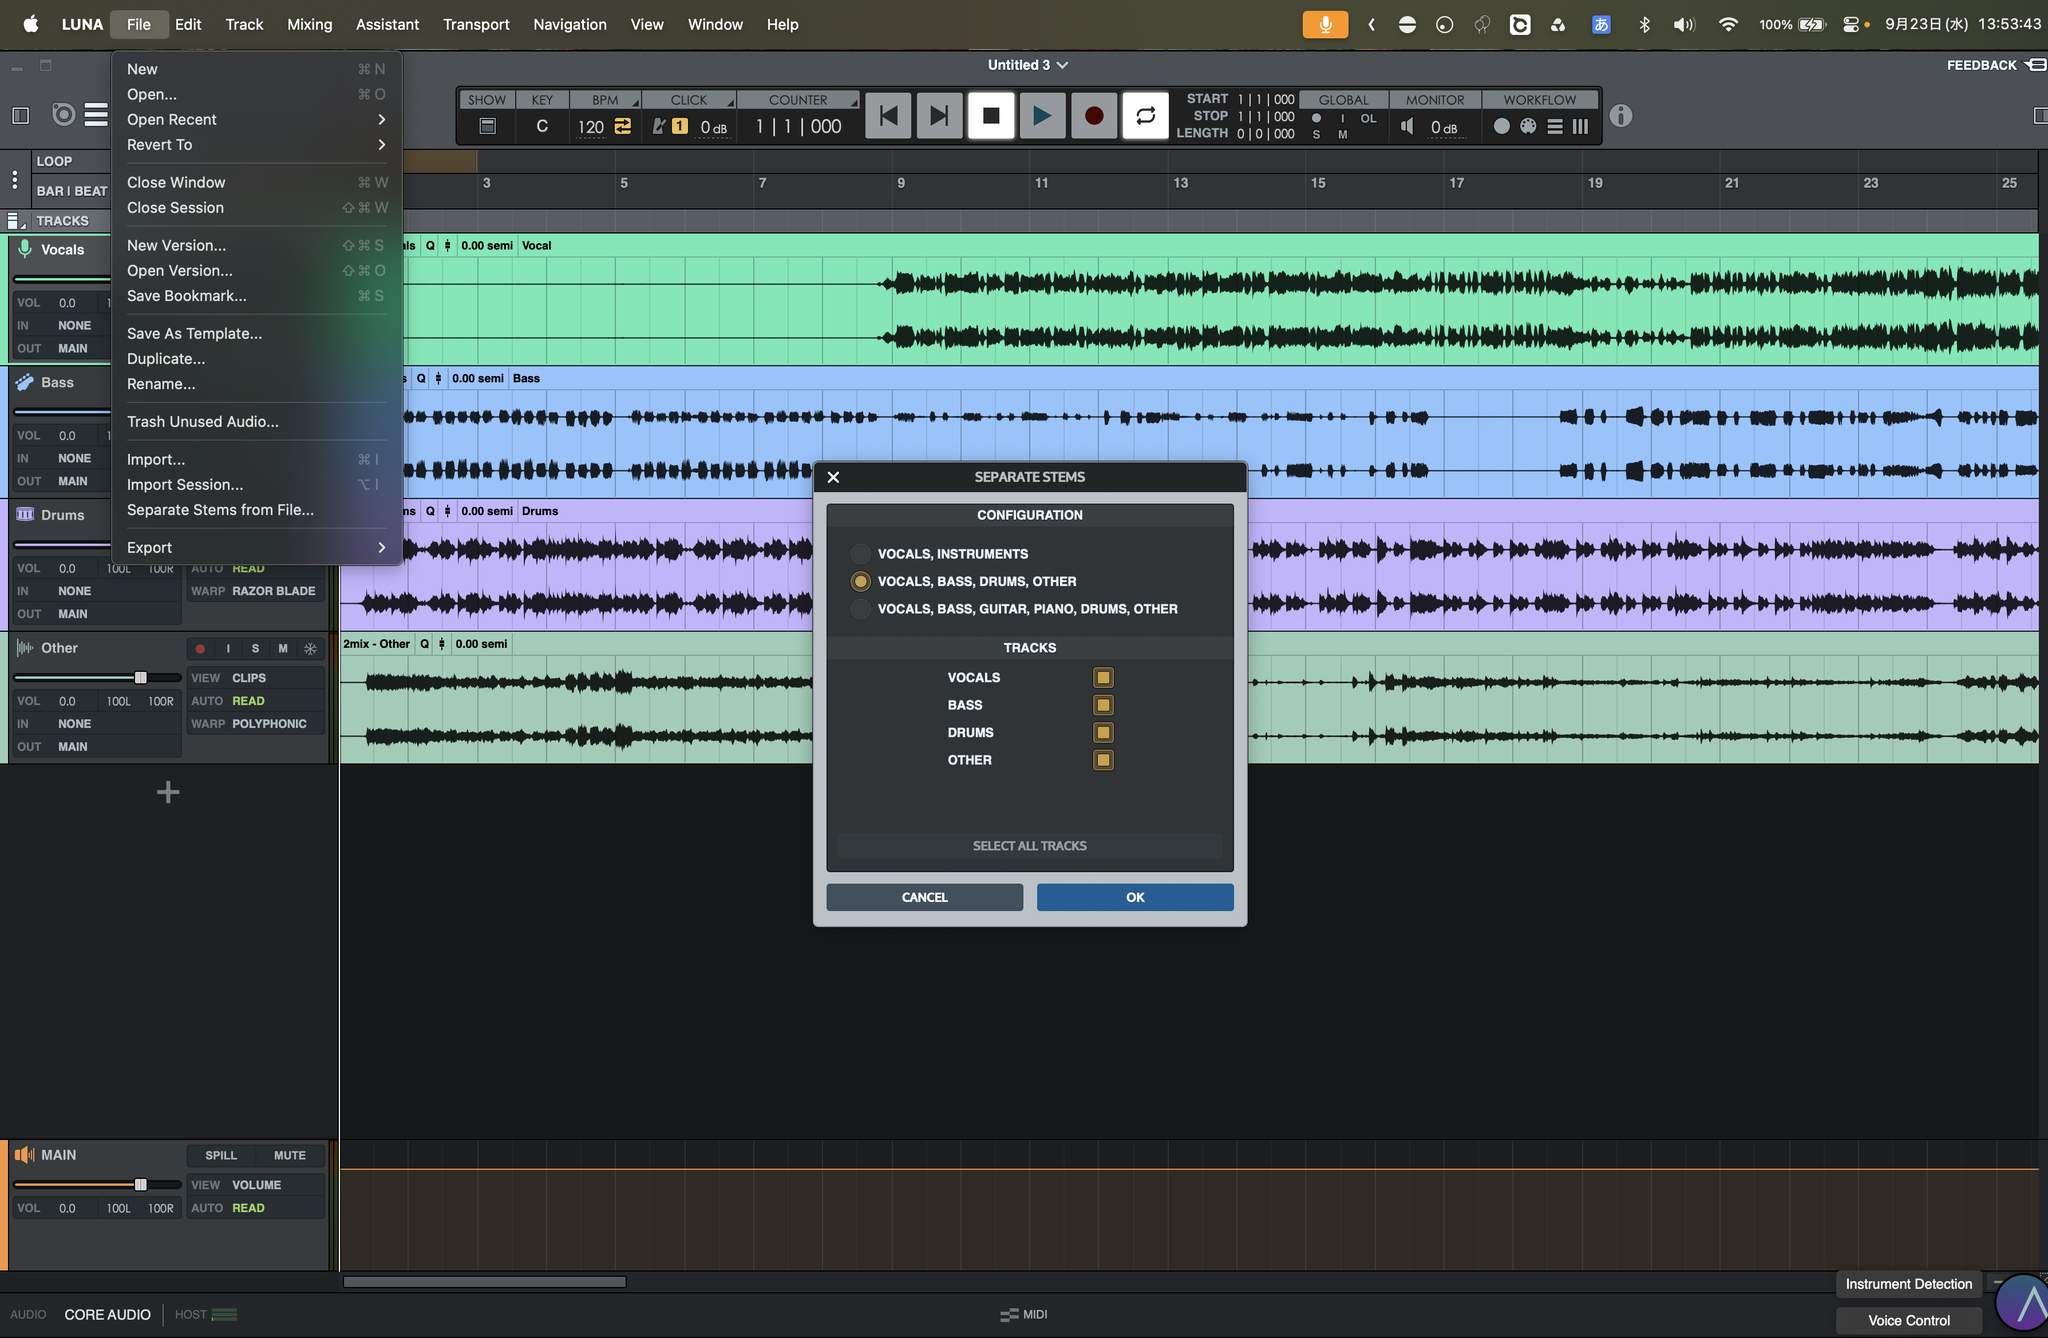Screen dimensions: 2048x1338
Task: Click the circular focus browser icon
Action: point(63,115)
